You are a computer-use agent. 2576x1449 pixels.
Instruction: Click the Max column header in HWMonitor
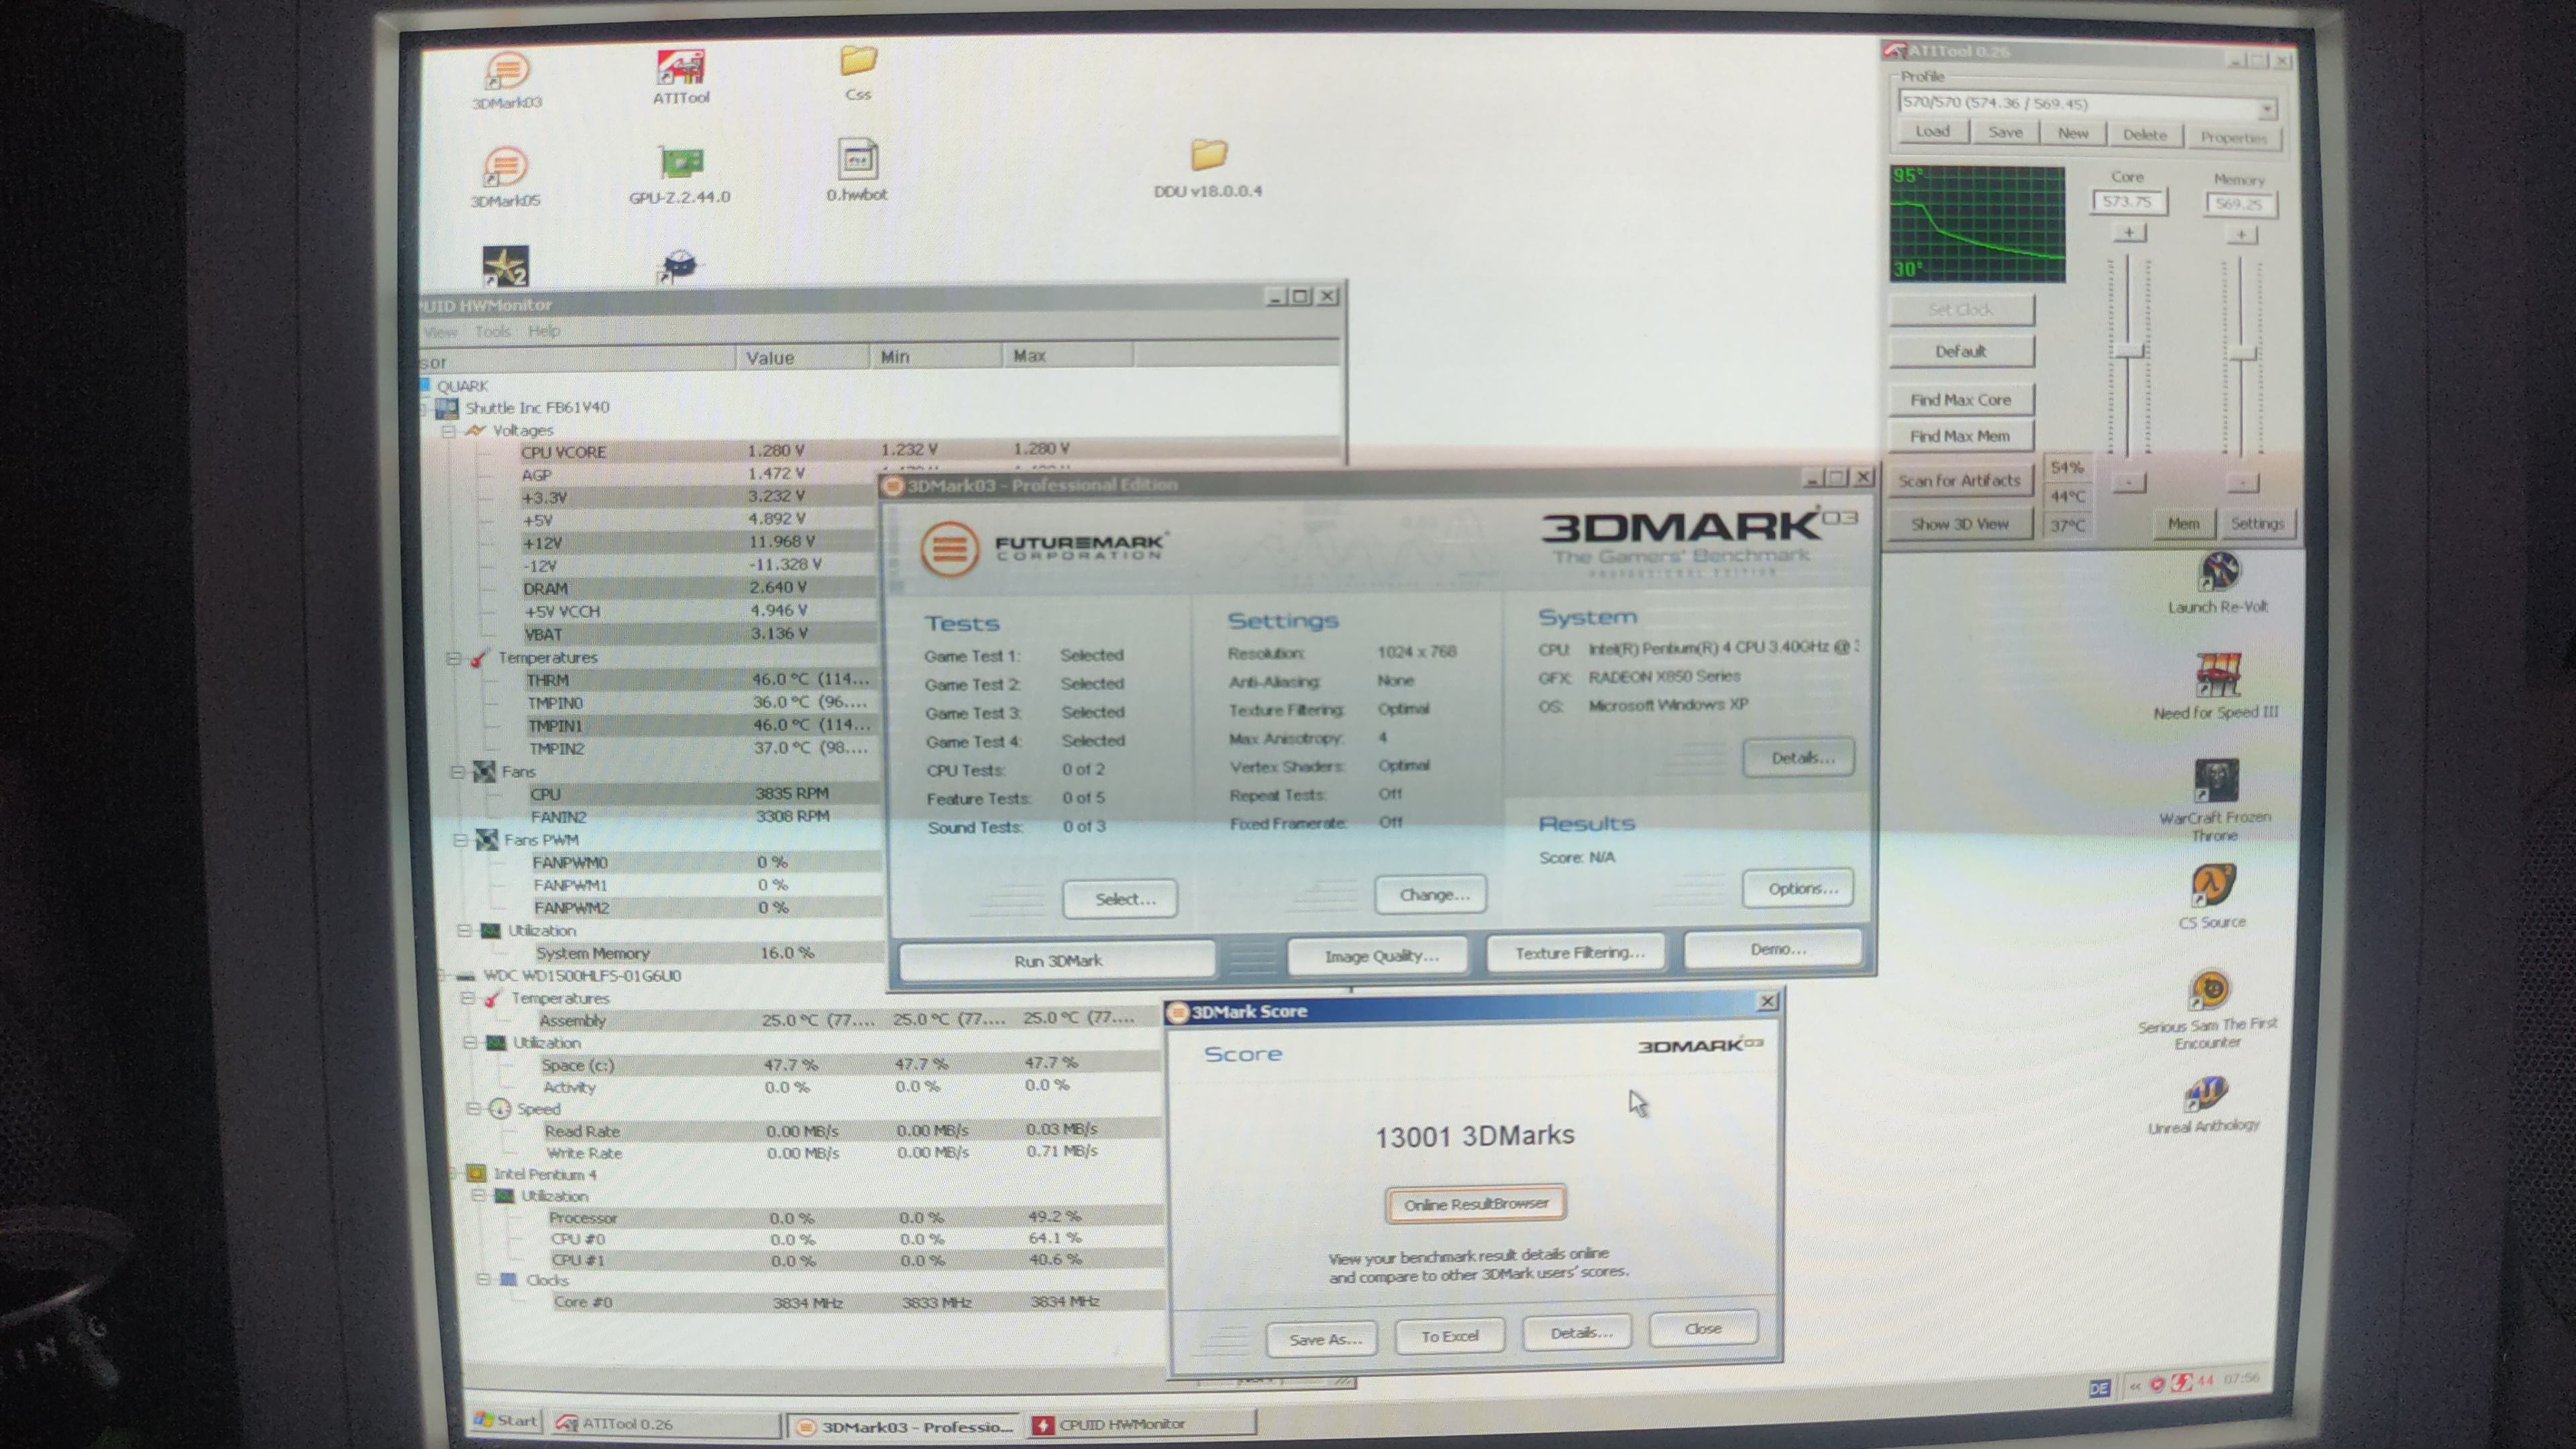point(1067,355)
